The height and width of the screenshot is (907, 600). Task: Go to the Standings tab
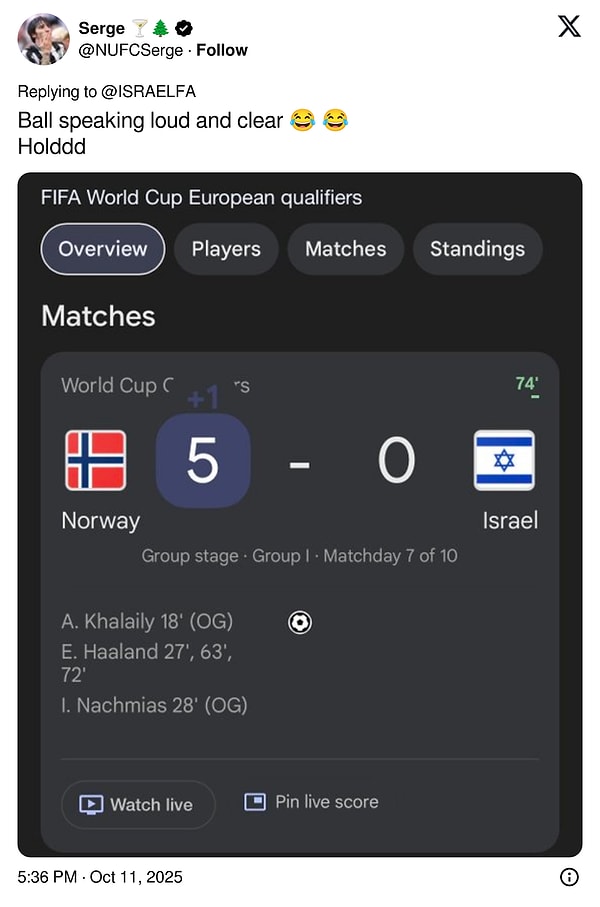click(477, 249)
